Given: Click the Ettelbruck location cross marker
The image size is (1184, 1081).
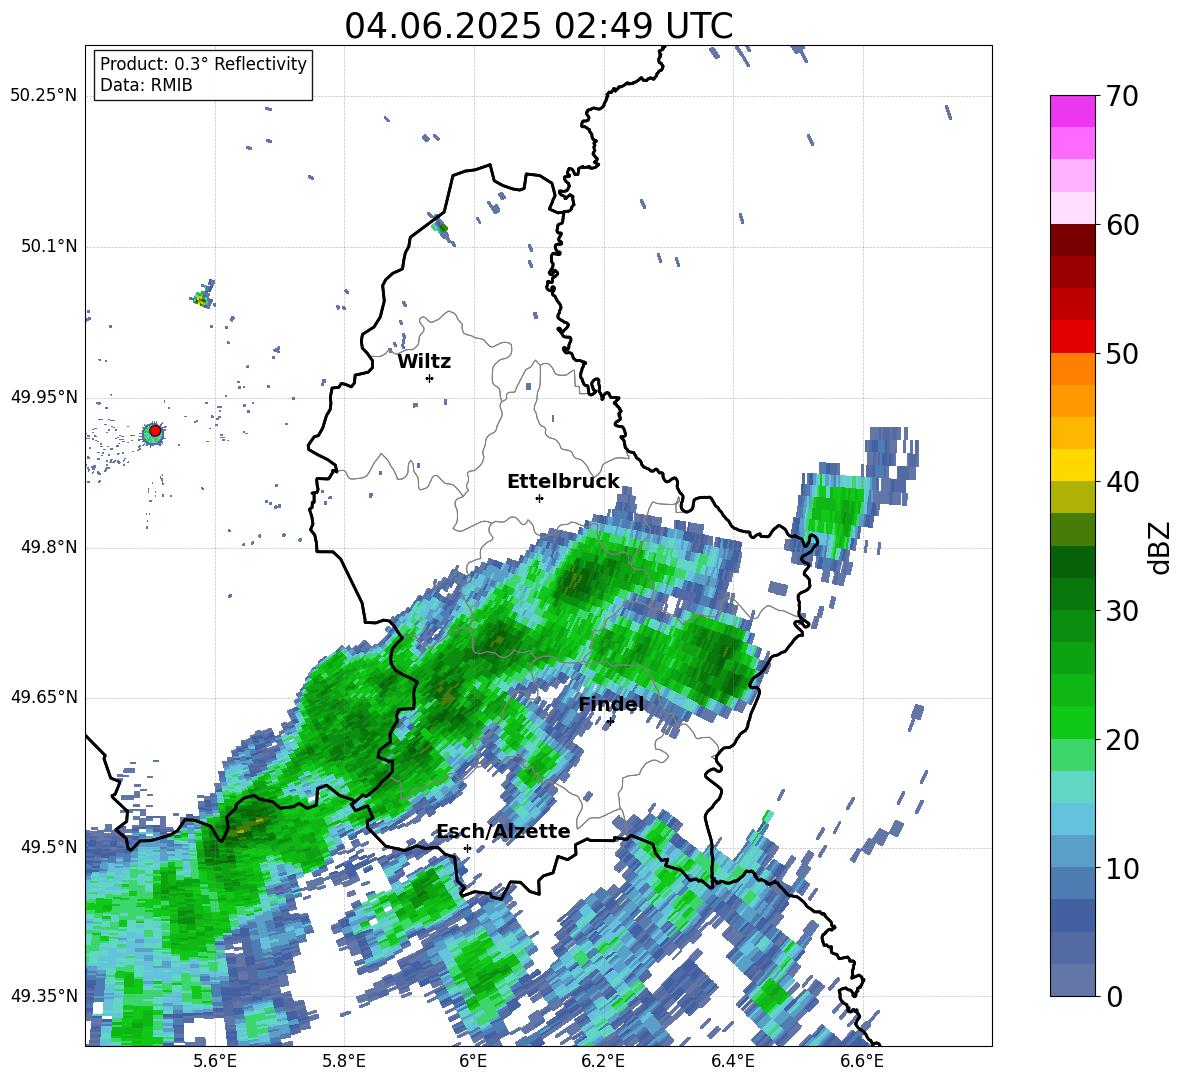Looking at the screenshot, I should click(x=539, y=498).
